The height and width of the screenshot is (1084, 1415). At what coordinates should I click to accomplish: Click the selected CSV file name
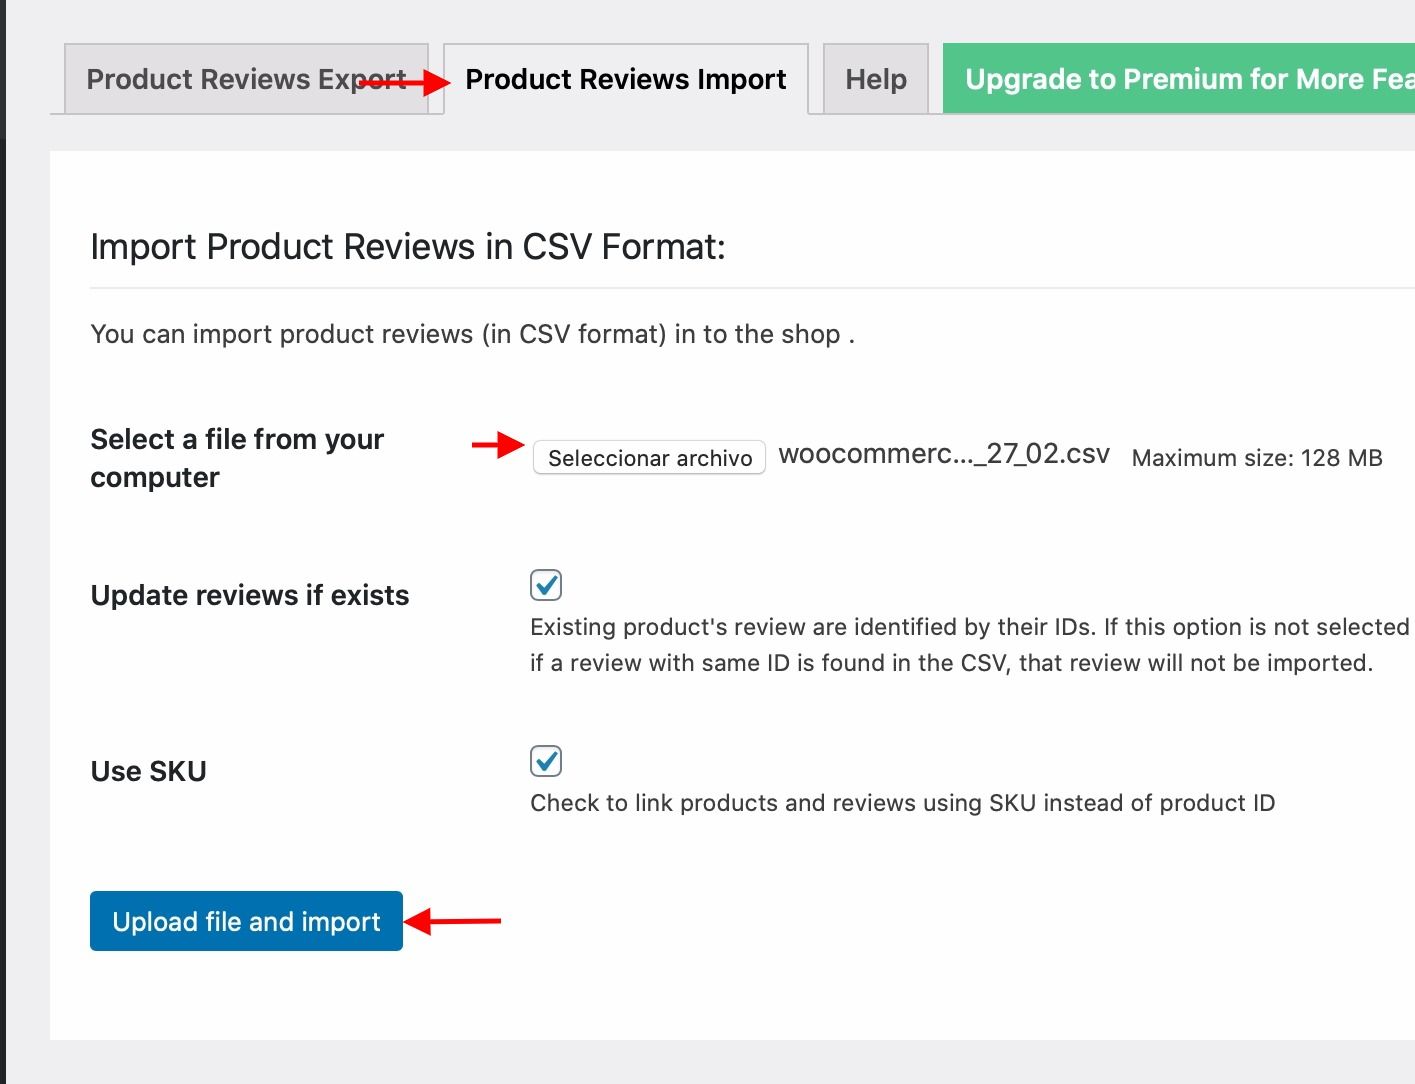[944, 454]
